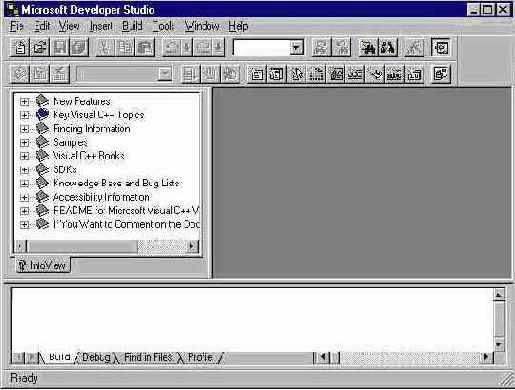The height and width of the screenshot is (390, 515).
Task: Click the Find in Files binoculars icon
Action: [368, 47]
